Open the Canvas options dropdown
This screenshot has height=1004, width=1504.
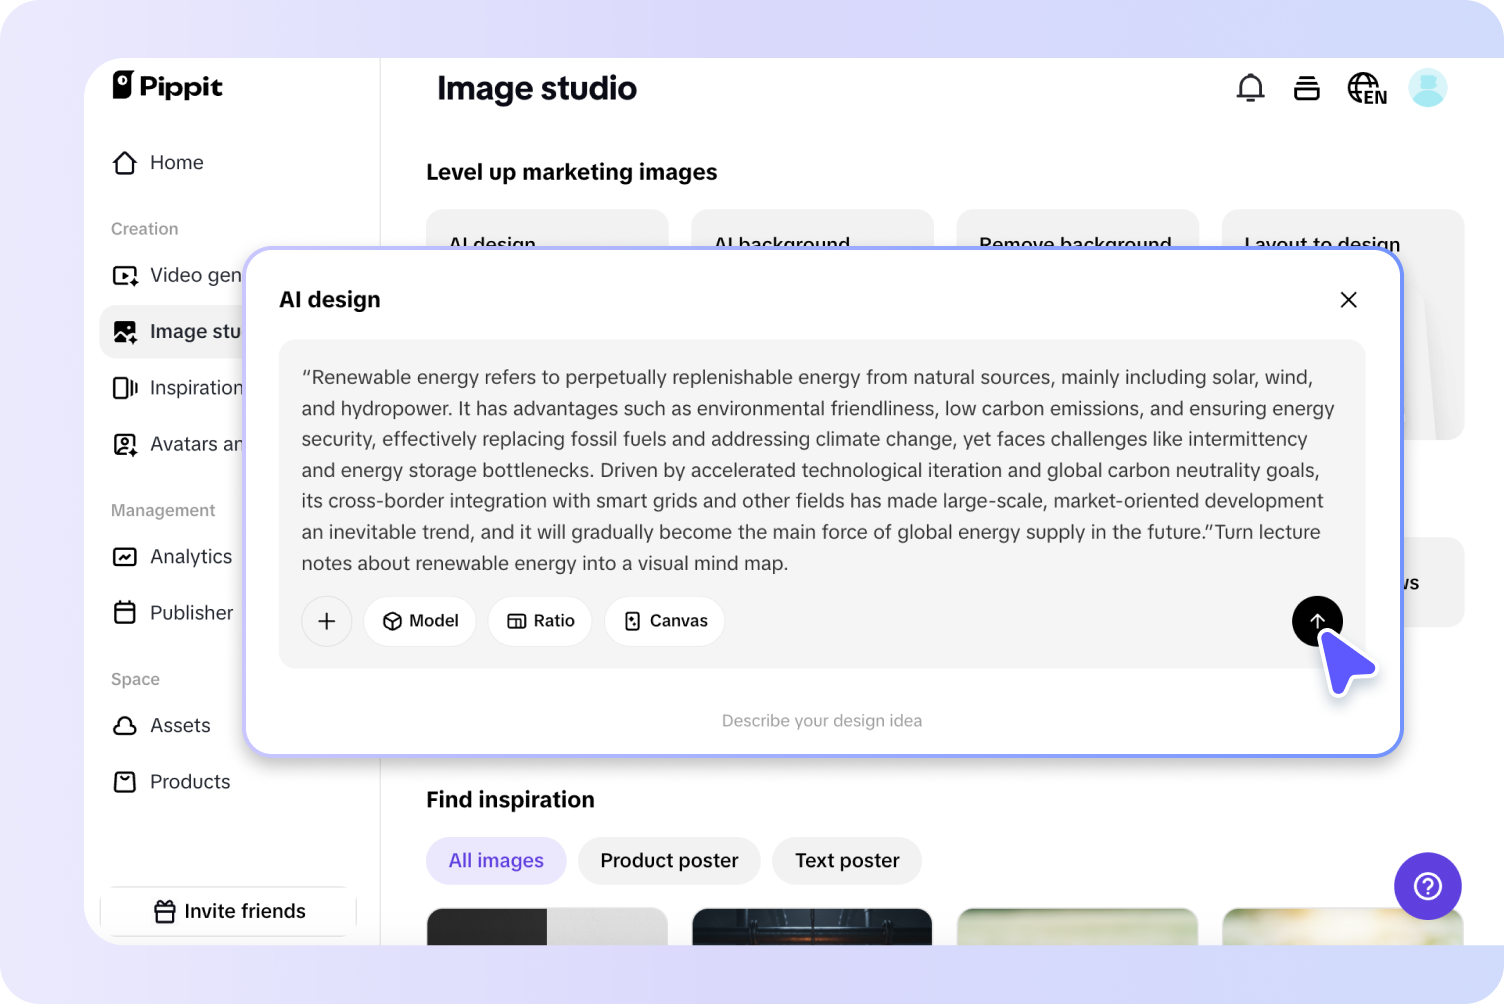[665, 621]
